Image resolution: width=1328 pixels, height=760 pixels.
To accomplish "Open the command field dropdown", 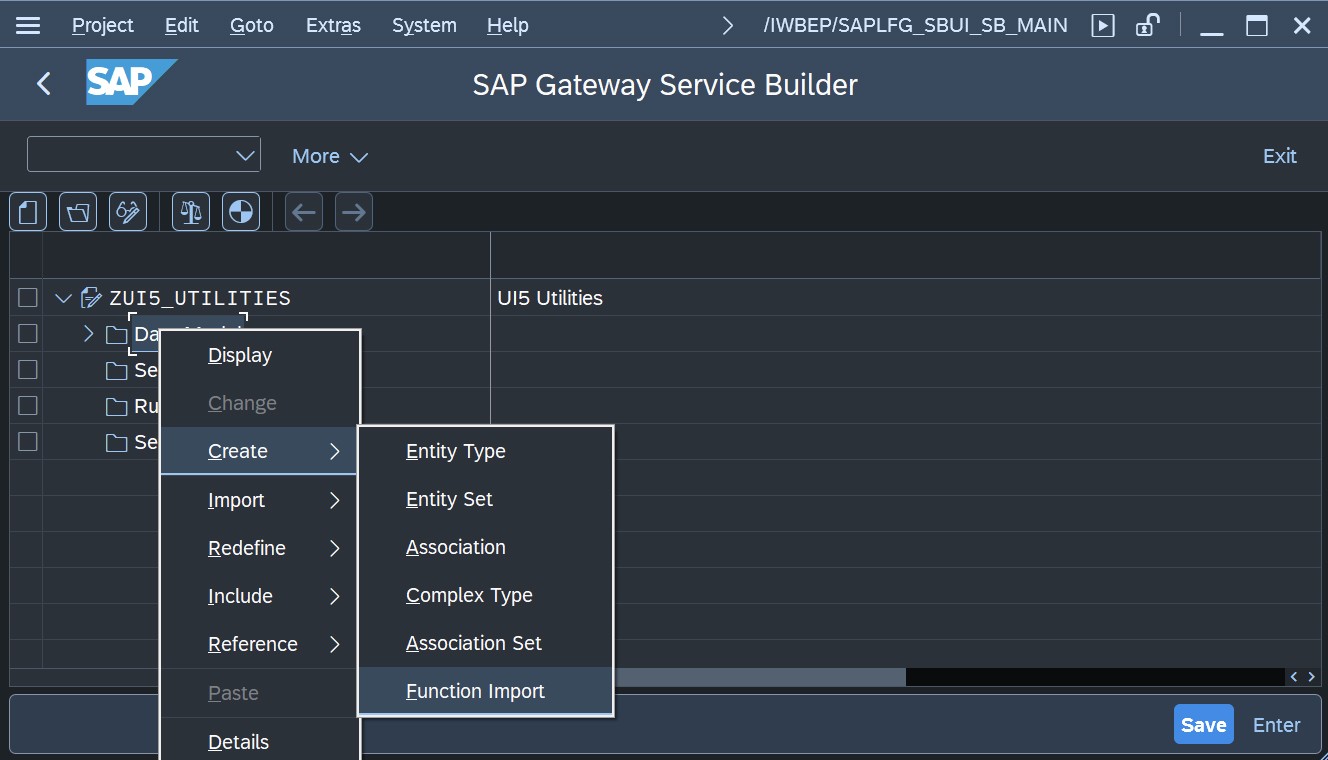I will (245, 155).
